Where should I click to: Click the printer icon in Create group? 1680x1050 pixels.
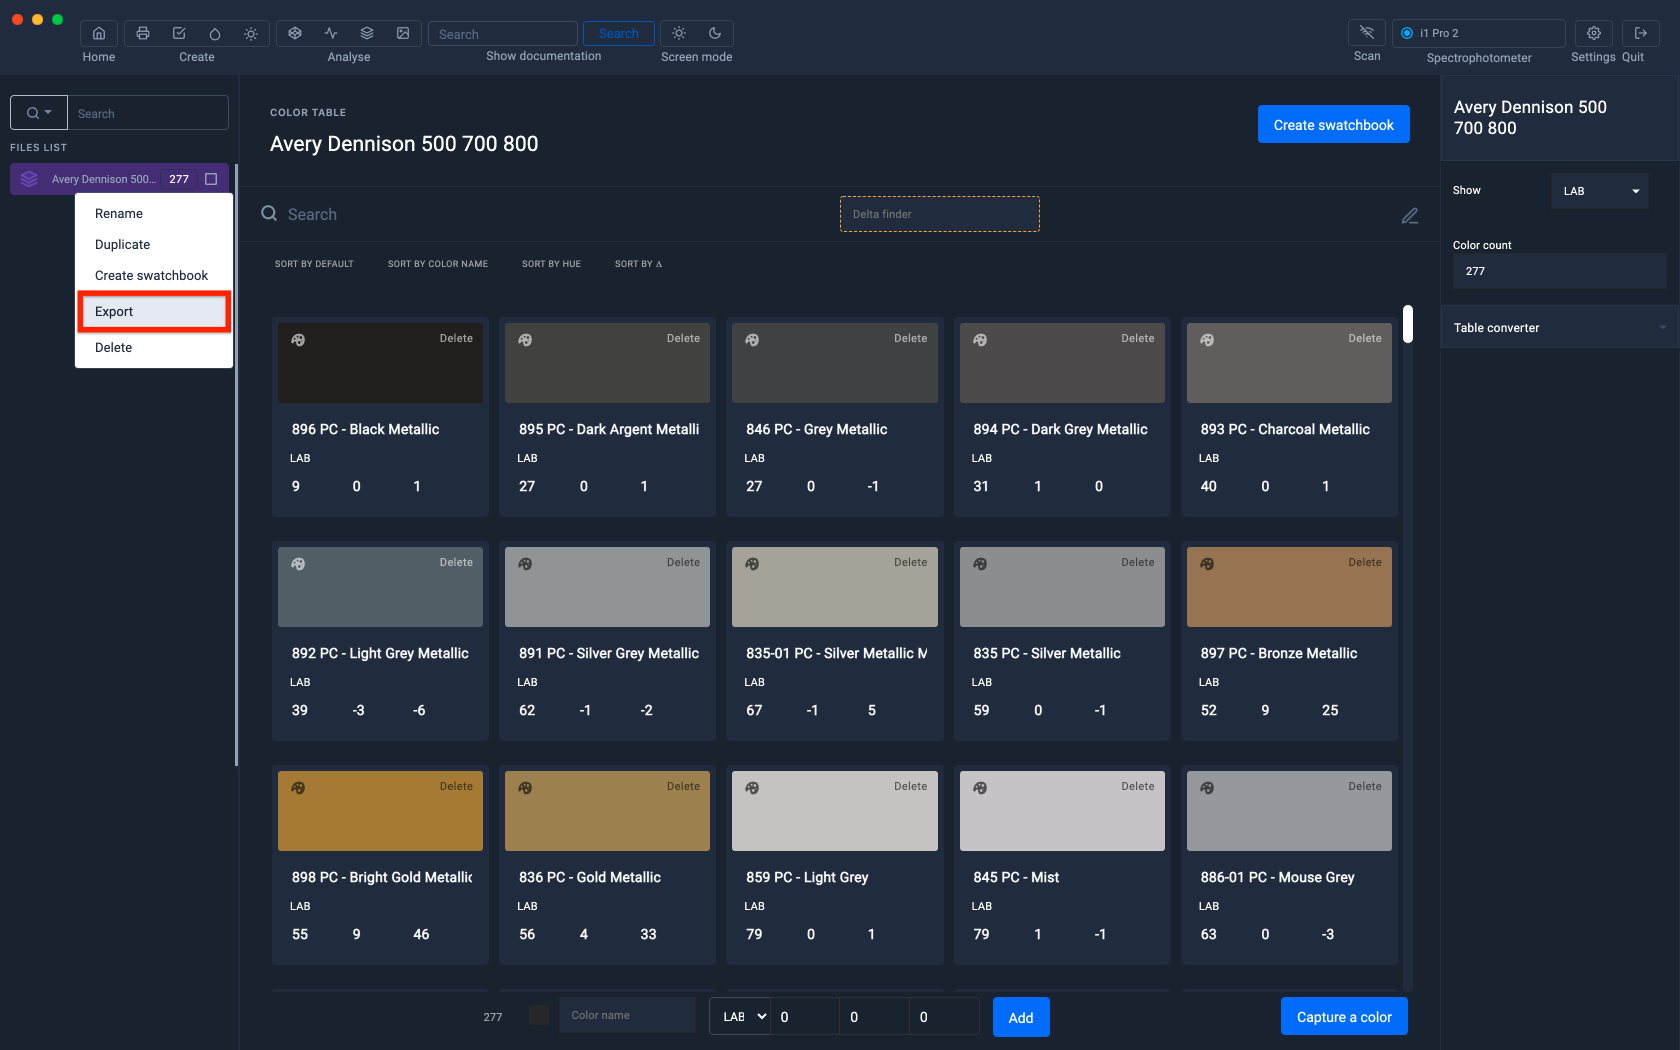click(x=143, y=33)
